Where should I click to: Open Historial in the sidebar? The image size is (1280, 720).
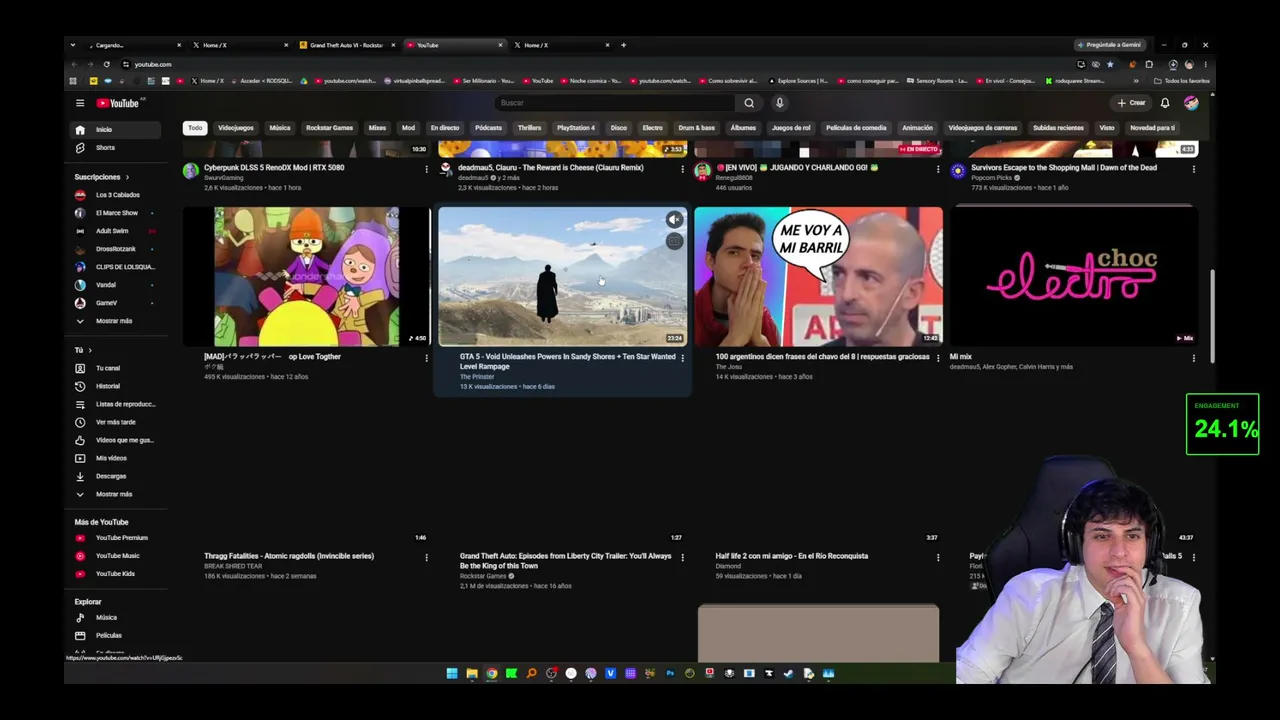(116, 386)
